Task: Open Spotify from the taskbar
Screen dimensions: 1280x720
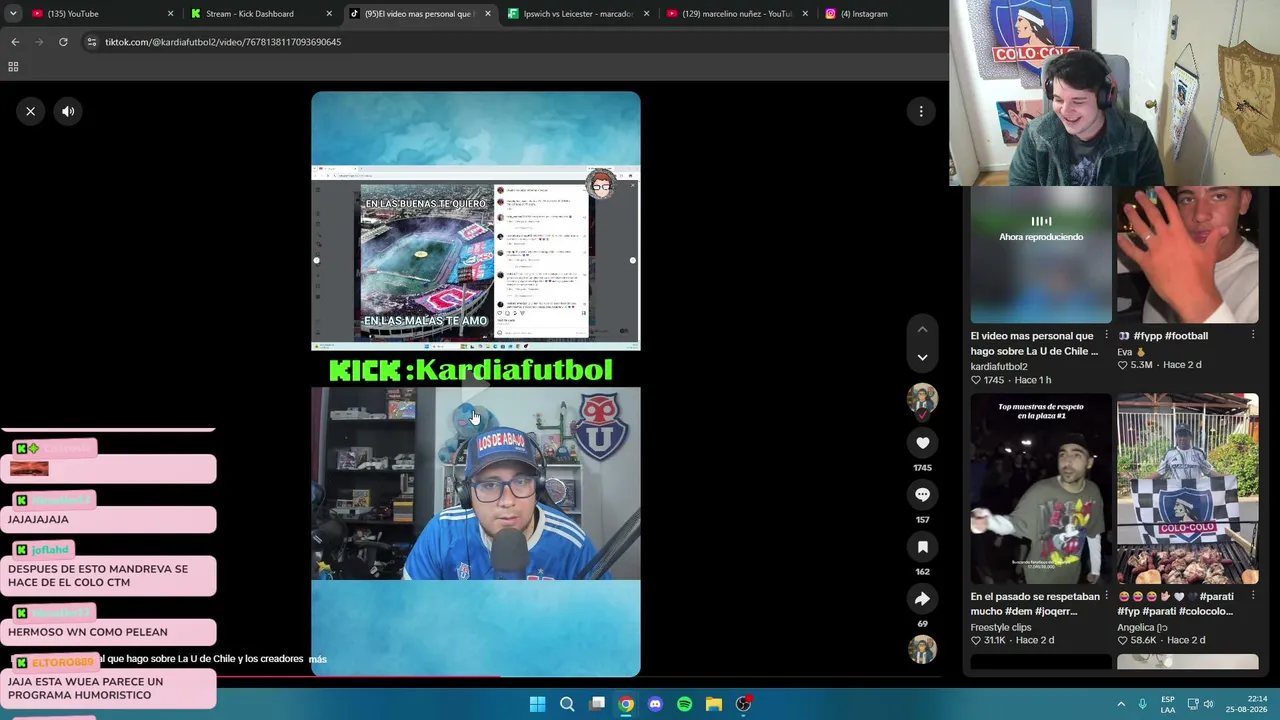Action: (684, 704)
